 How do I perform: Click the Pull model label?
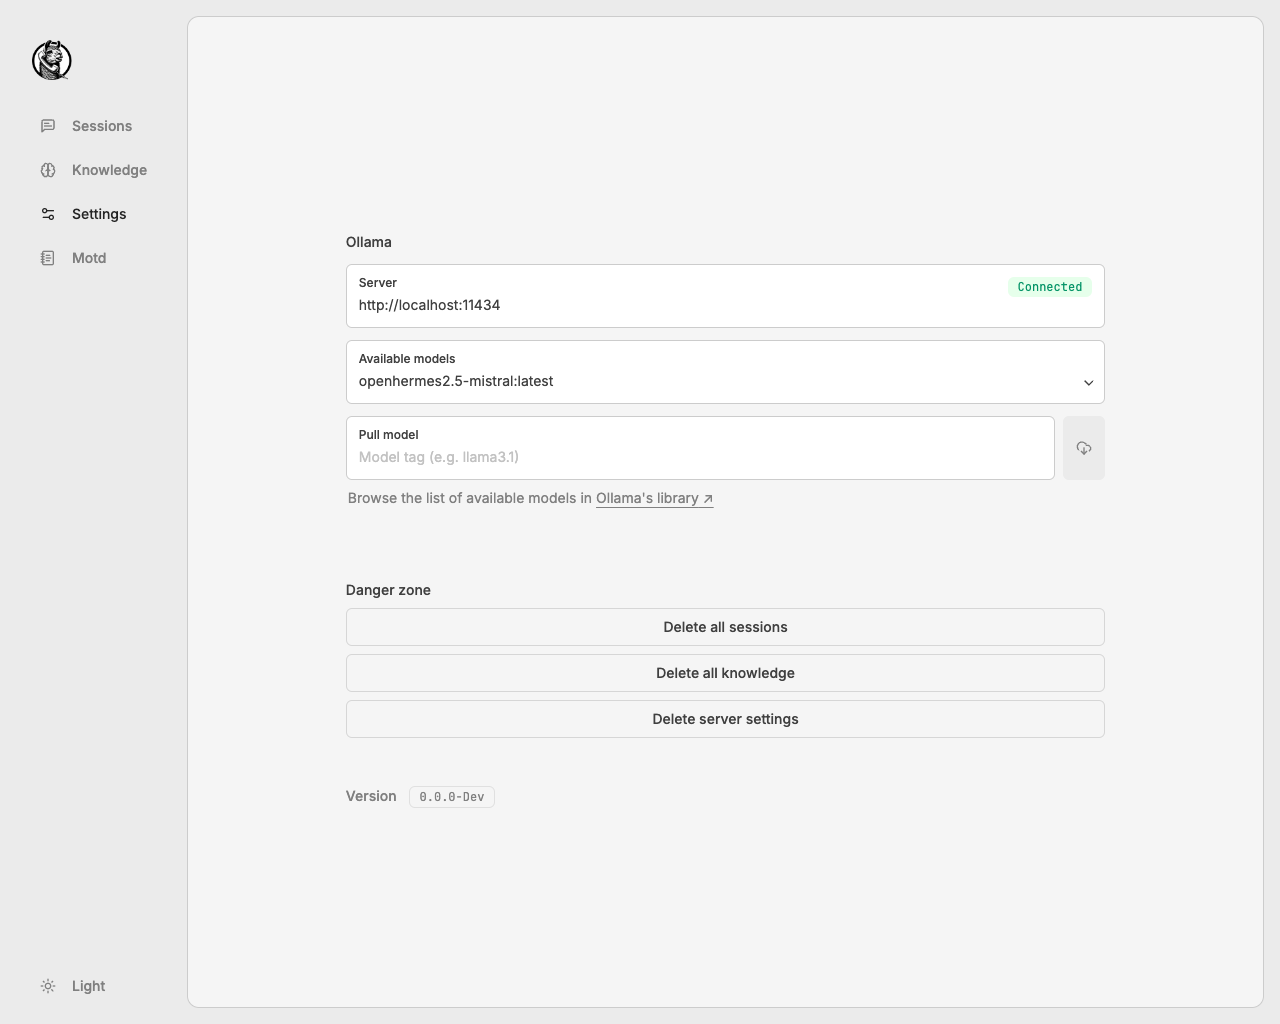[x=388, y=435]
